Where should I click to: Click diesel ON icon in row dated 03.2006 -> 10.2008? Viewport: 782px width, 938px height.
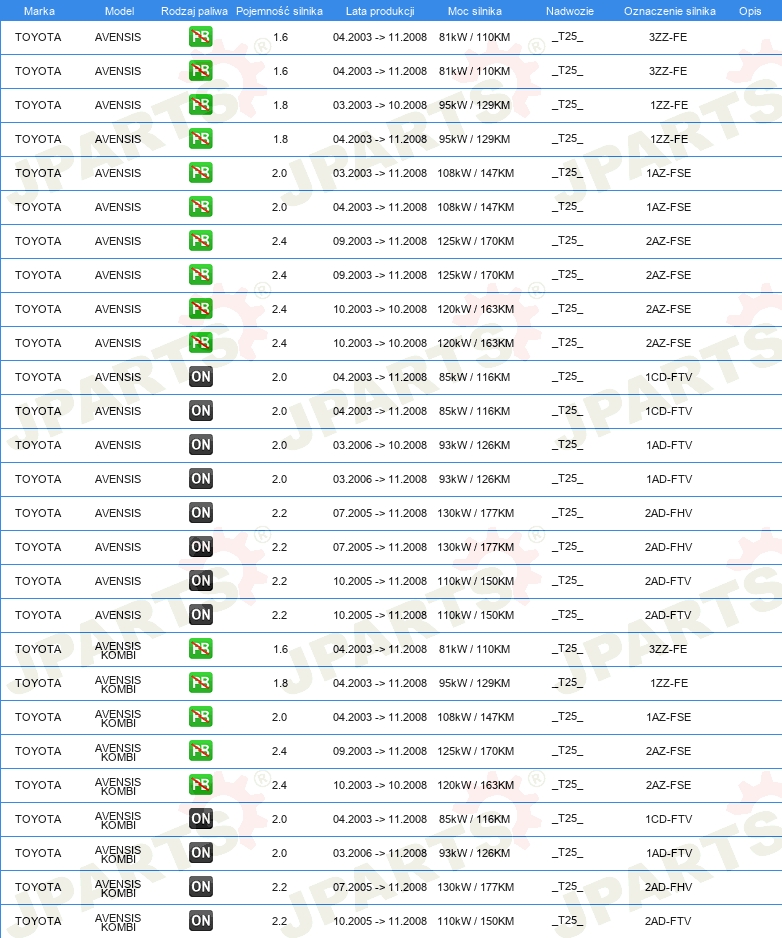tap(200, 444)
